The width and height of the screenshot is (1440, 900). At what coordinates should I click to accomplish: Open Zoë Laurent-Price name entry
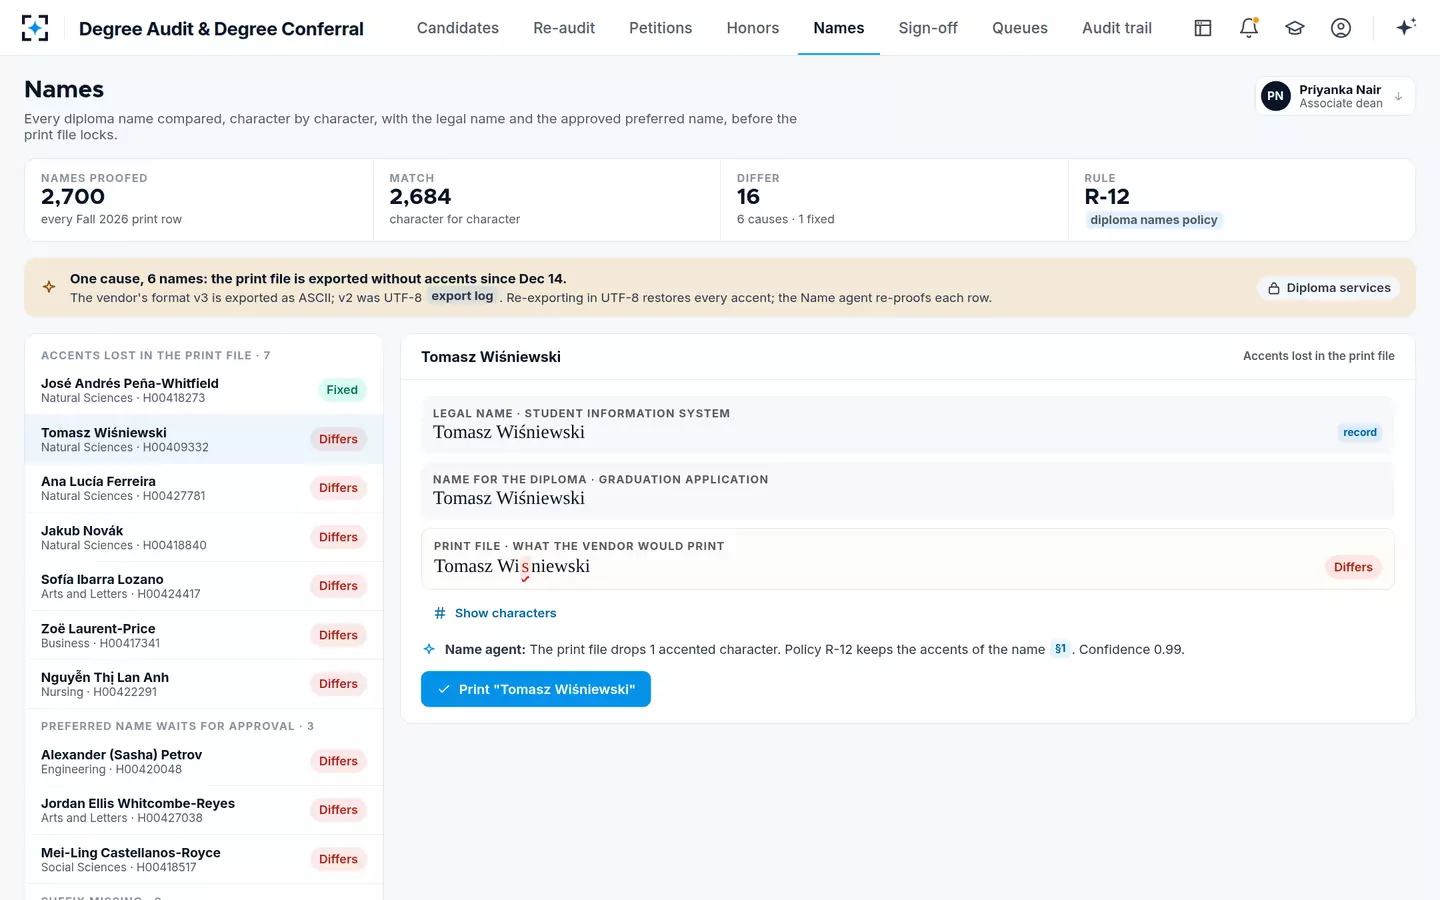click(204, 635)
